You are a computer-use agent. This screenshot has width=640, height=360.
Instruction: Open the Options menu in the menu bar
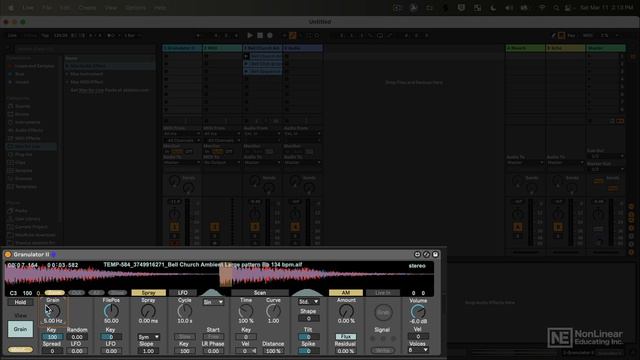click(136, 8)
